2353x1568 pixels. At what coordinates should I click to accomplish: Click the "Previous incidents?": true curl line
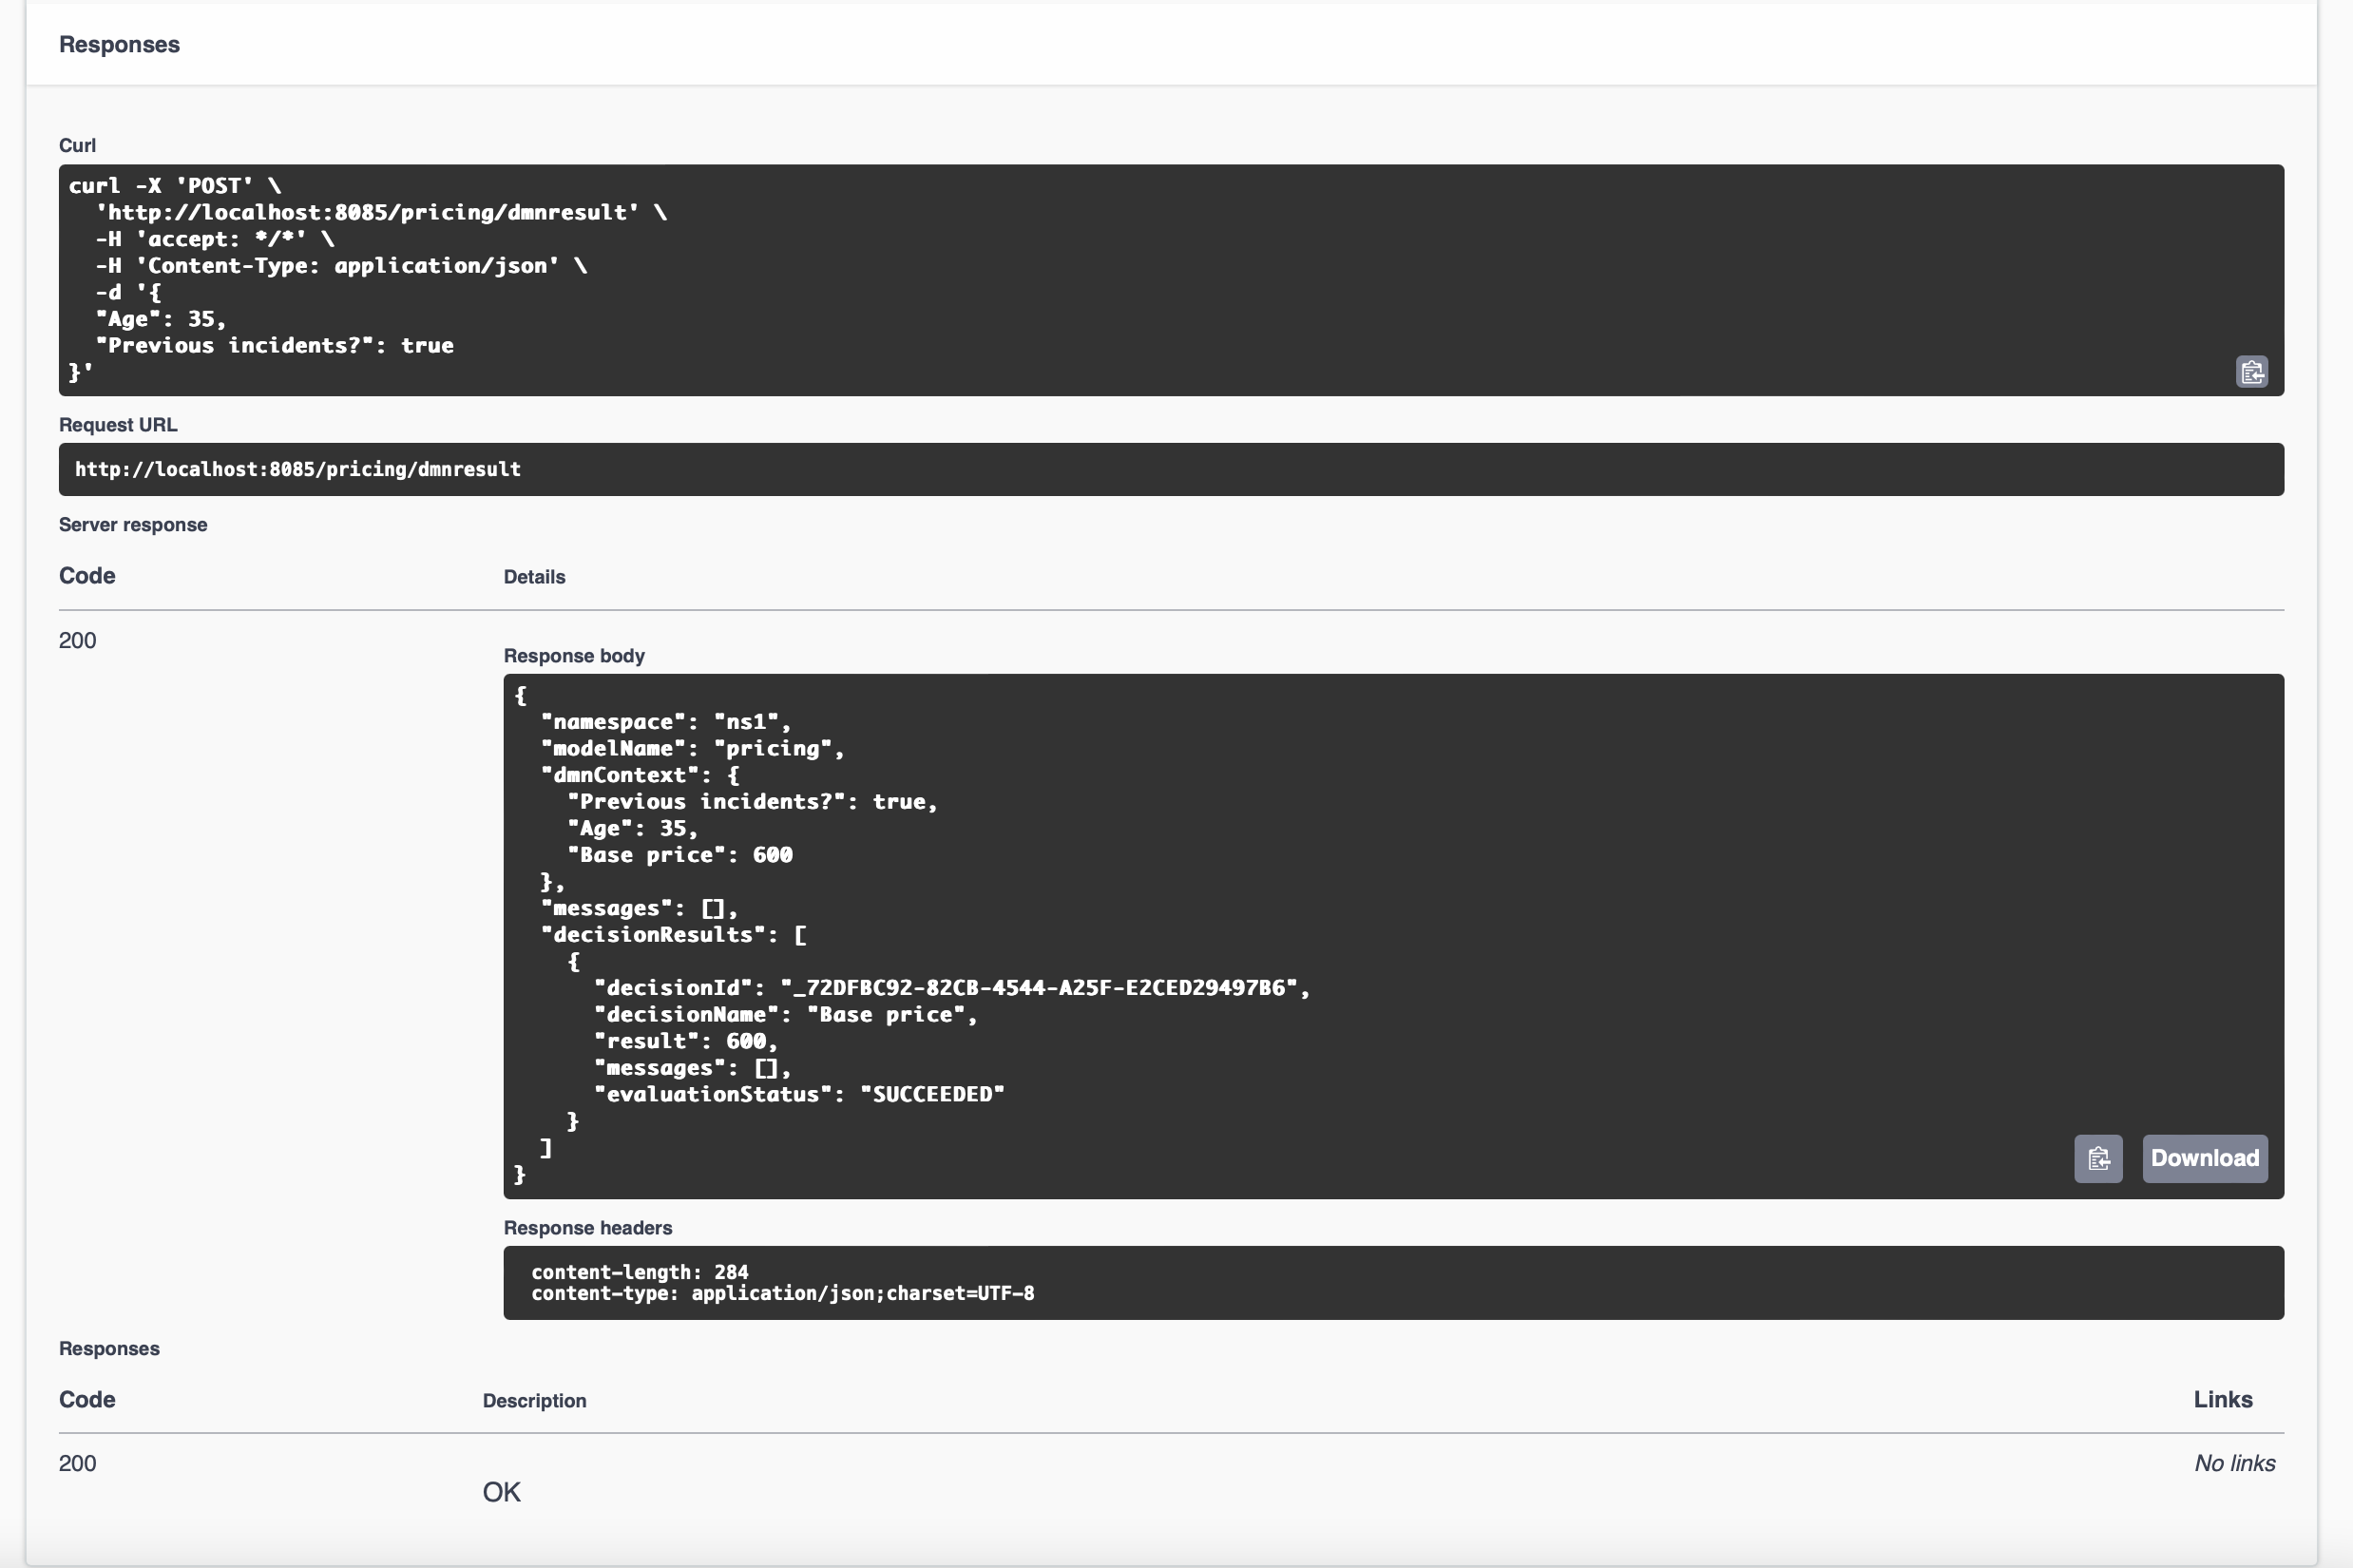275,346
